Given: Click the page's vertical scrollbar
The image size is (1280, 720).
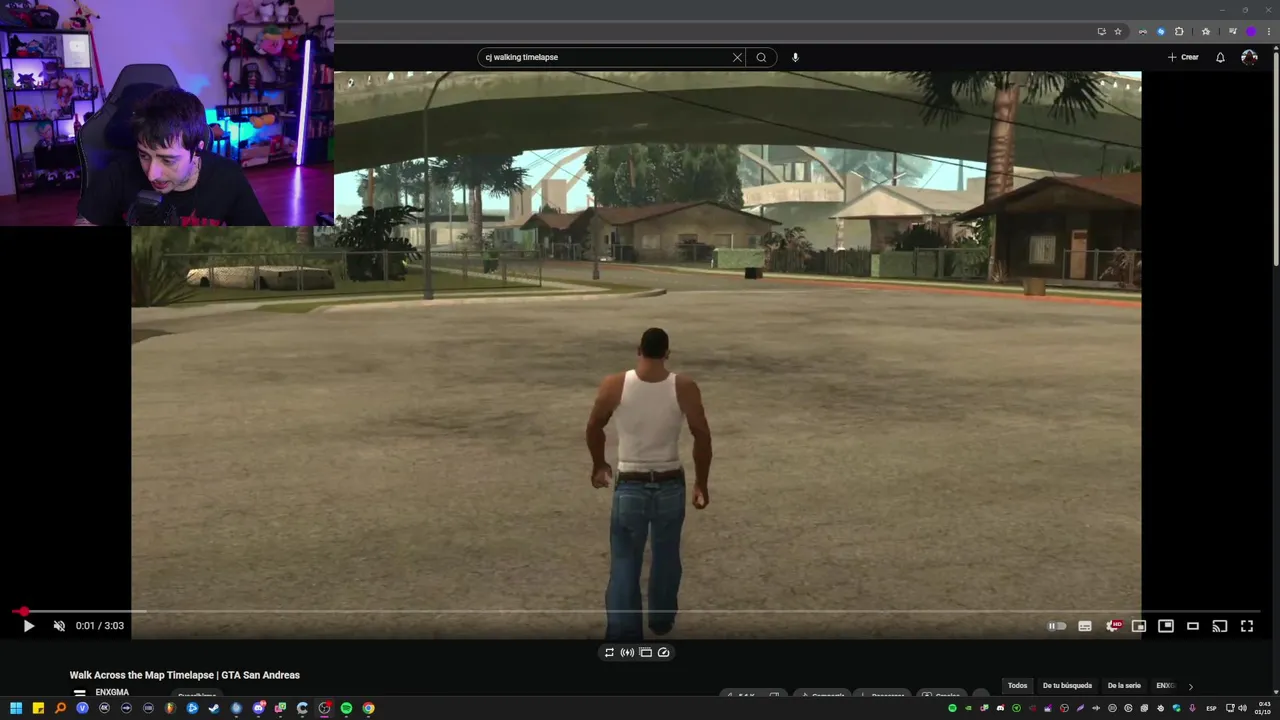Looking at the screenshot, I should pyautogui.click(x=1275, y=160).
